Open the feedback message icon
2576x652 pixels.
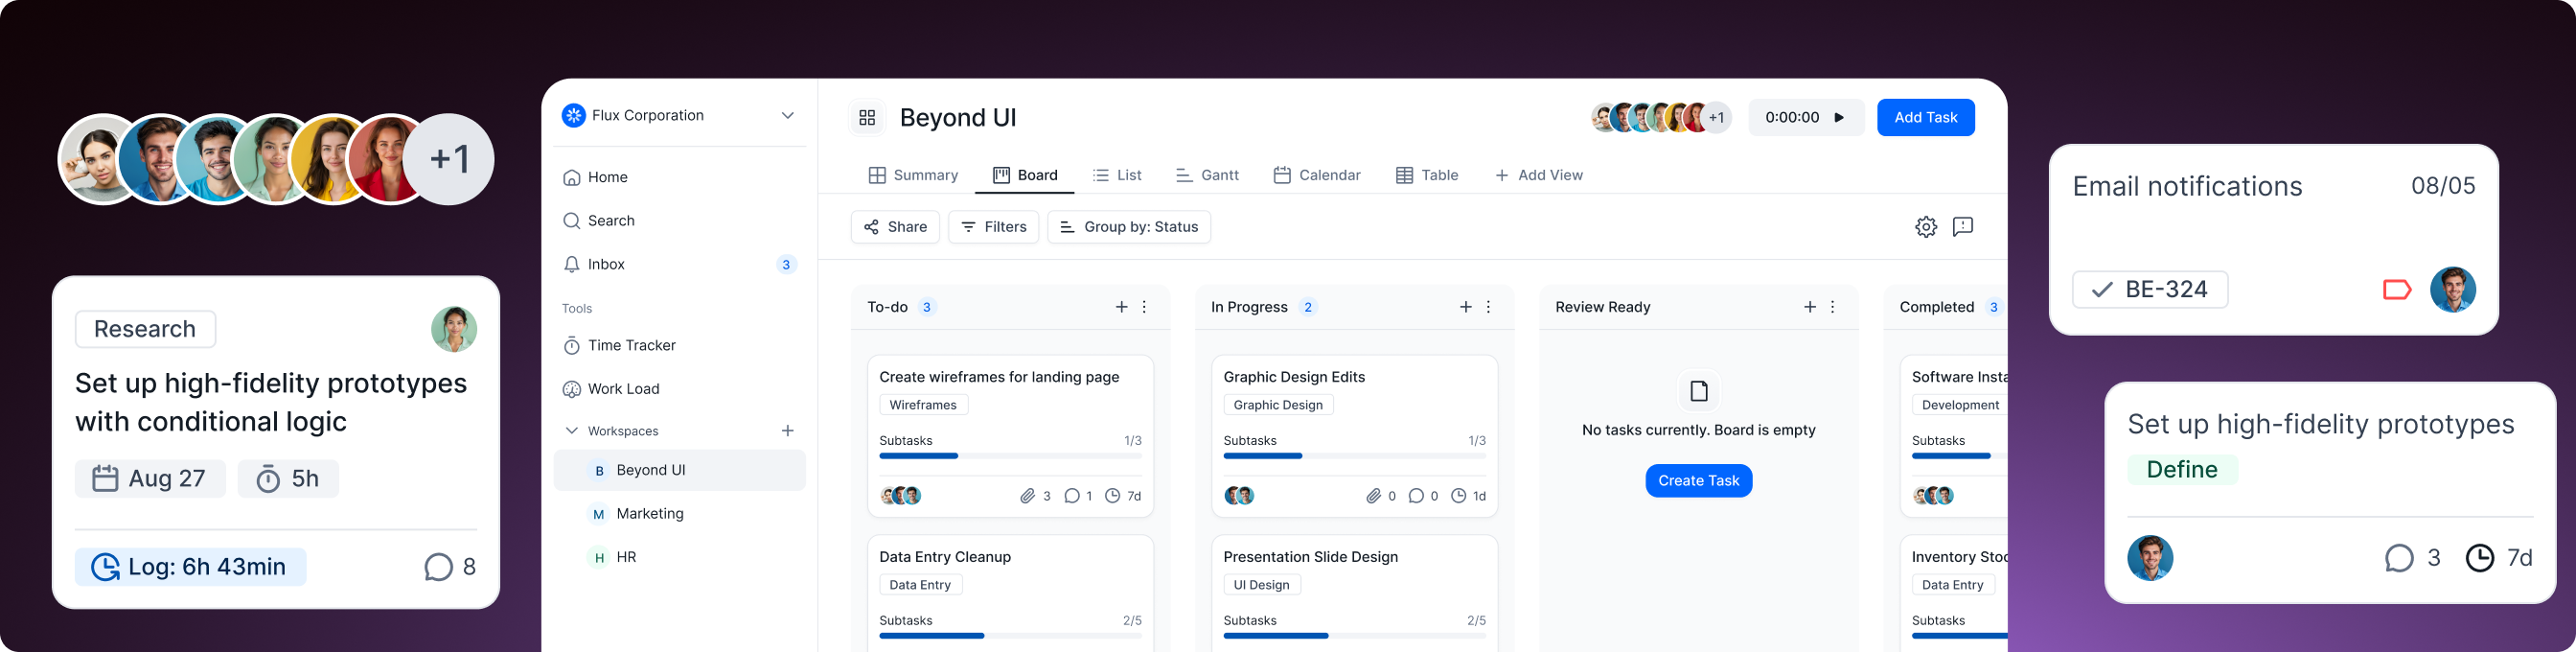pyautogui.click(x=1963, y=227)
